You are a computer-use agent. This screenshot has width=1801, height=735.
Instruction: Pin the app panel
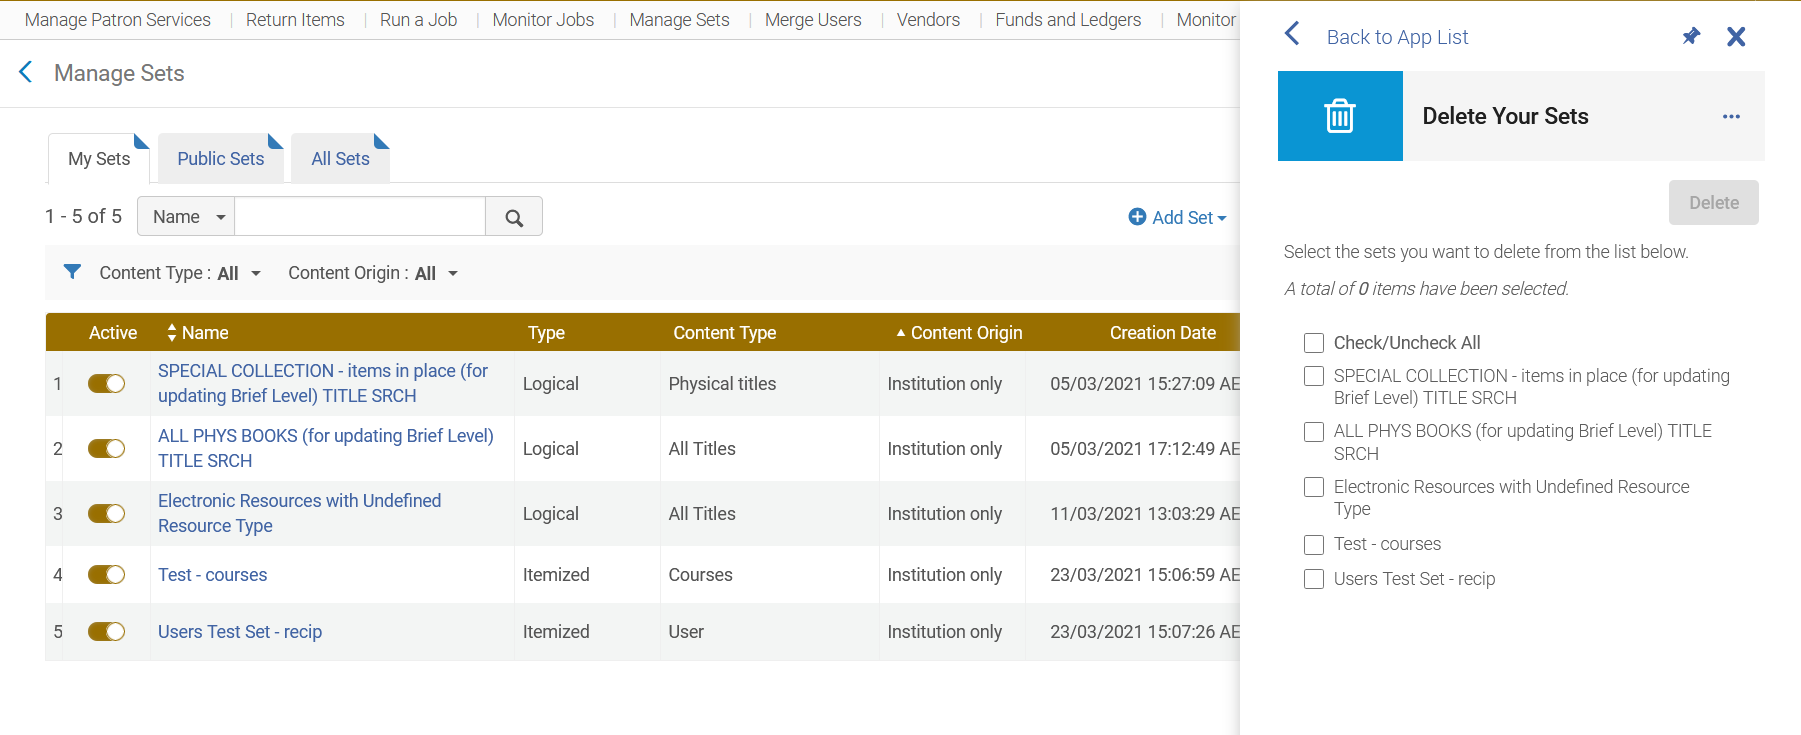1691,36
